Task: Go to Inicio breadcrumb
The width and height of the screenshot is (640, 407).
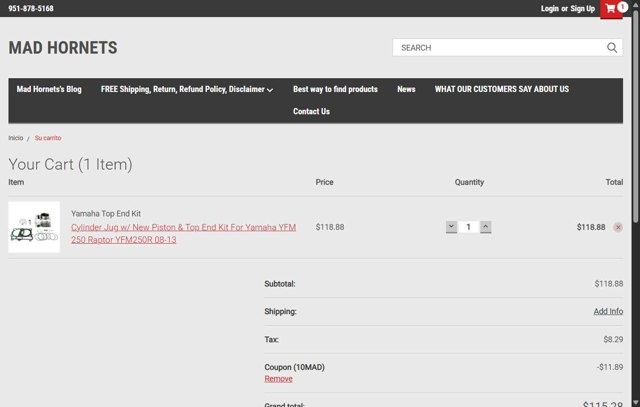Action: click(x=16, y=138)
